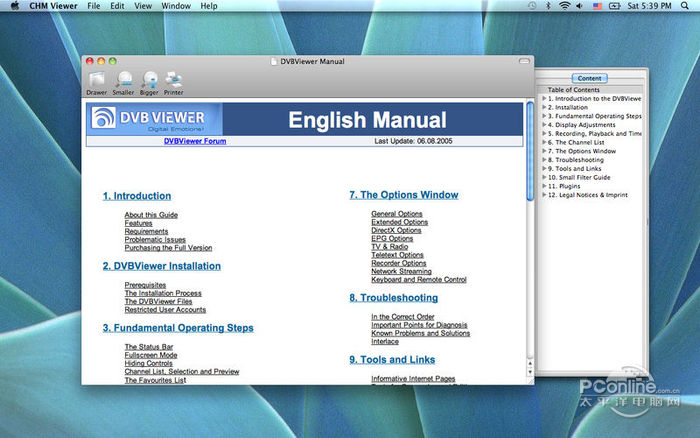Open the Window menu

tap(176, 6)
